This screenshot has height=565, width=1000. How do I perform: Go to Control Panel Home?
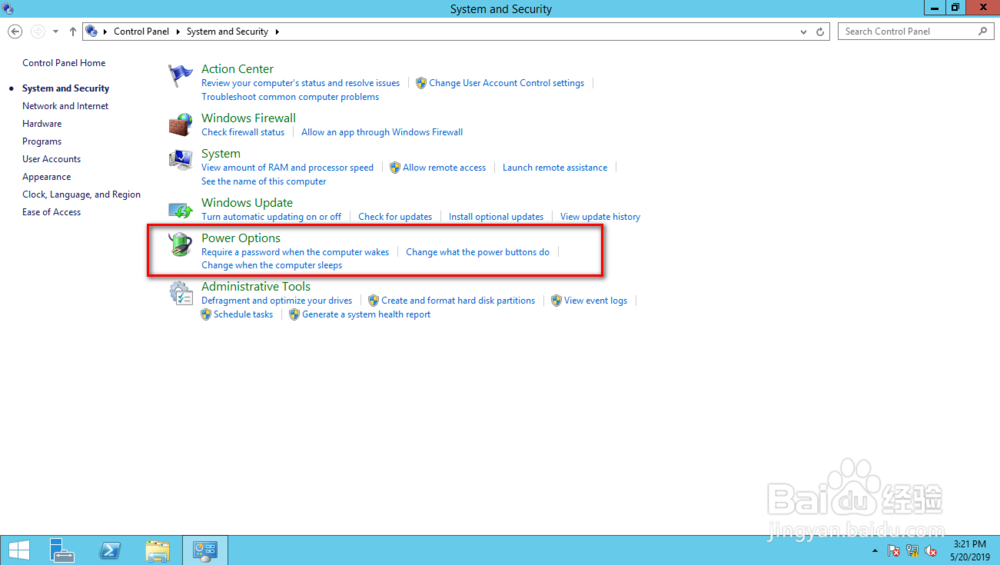(64, 62)
